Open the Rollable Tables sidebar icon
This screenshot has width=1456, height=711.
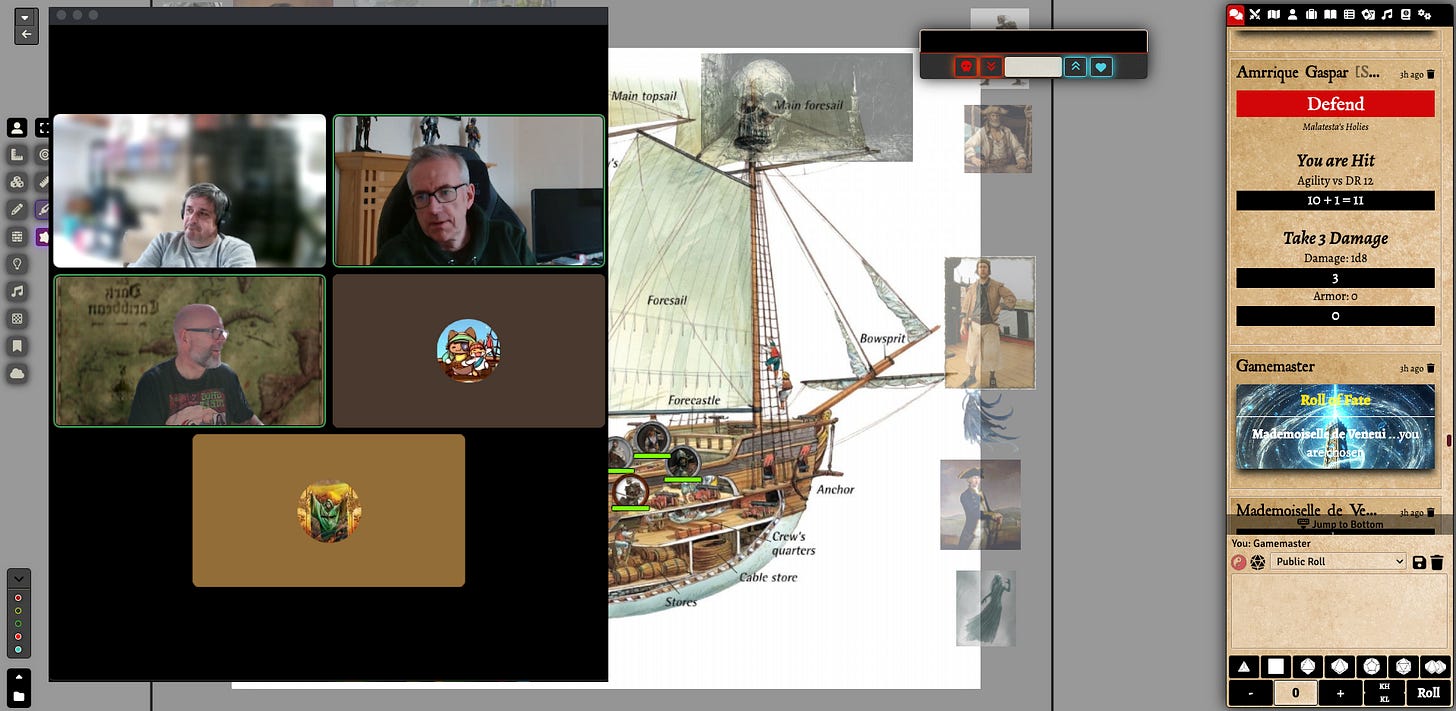(1349, 15)
